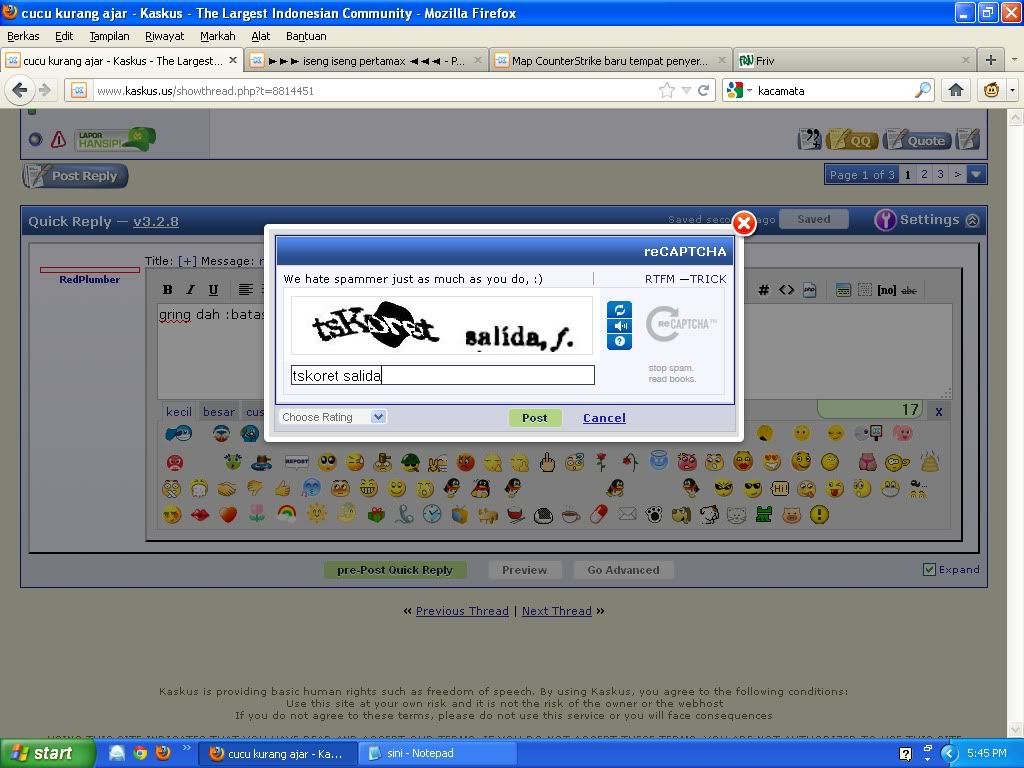This screenshot has width=1024, height=768.
Task: Apply strikethrough with the abc icon
Action: tap(908, 291)
